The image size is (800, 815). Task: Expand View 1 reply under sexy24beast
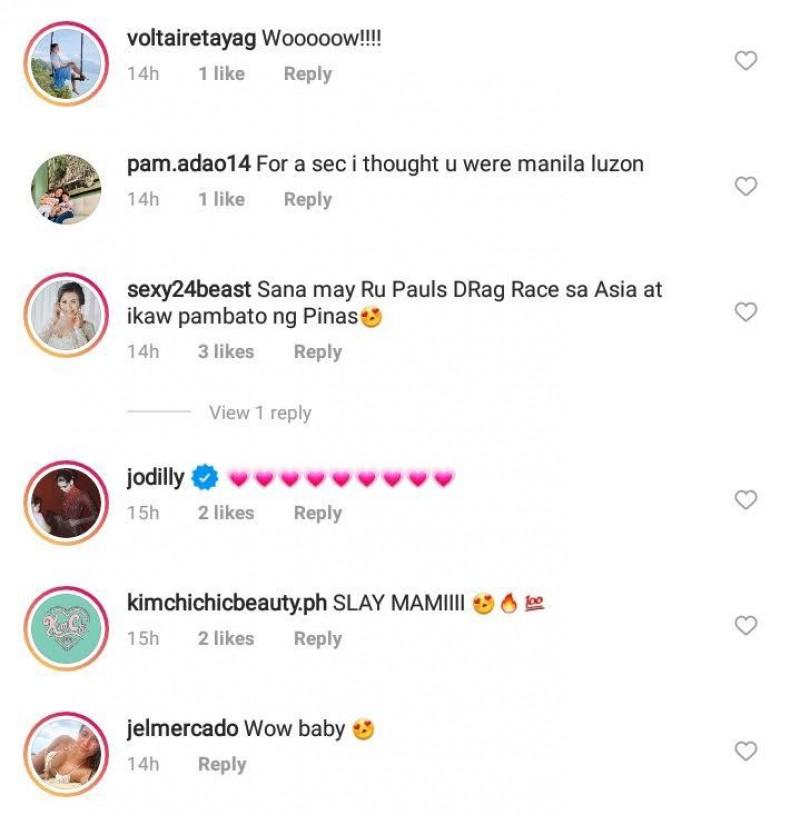pyautogui.click(x=260, y=413)
